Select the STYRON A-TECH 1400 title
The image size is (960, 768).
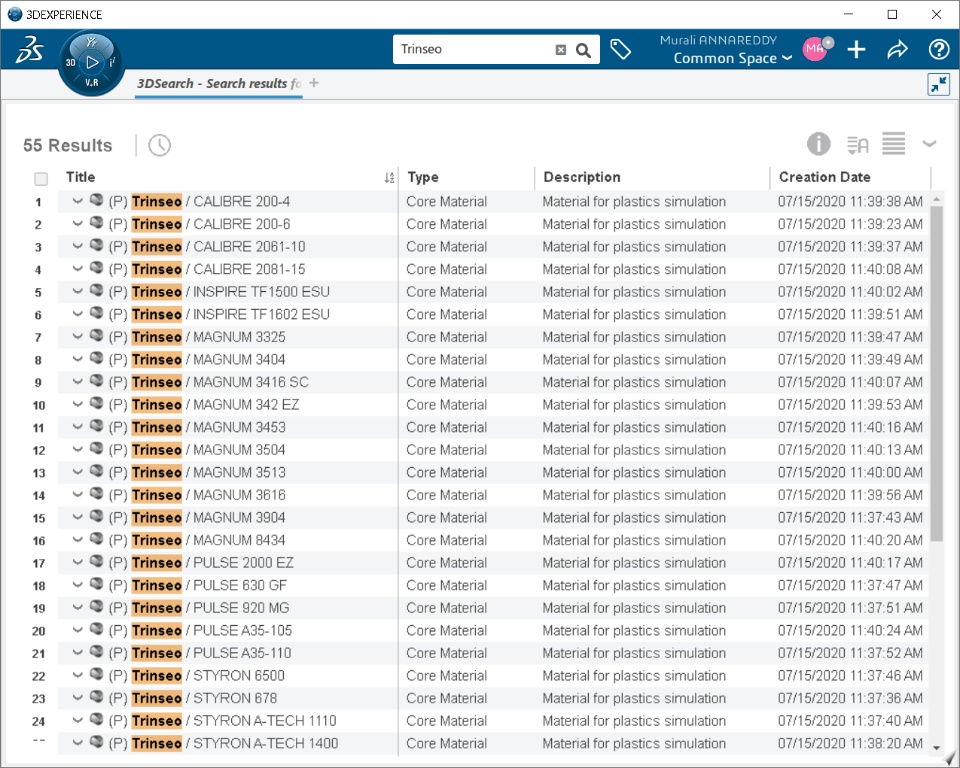223,744
